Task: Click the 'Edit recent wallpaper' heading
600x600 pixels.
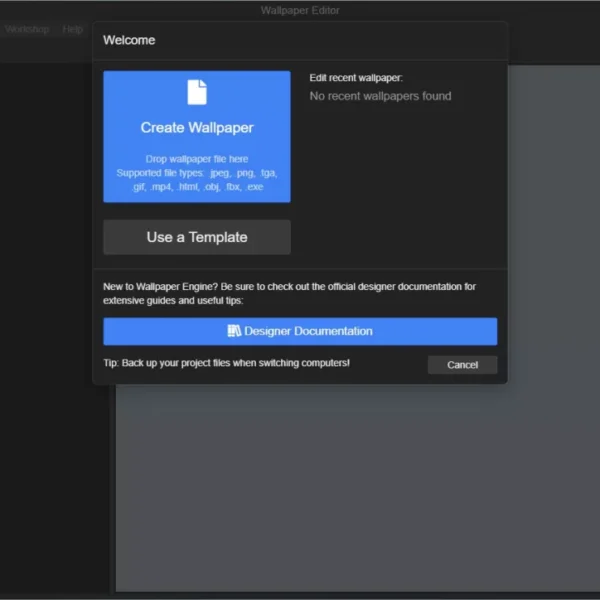Action: (356, 77)
